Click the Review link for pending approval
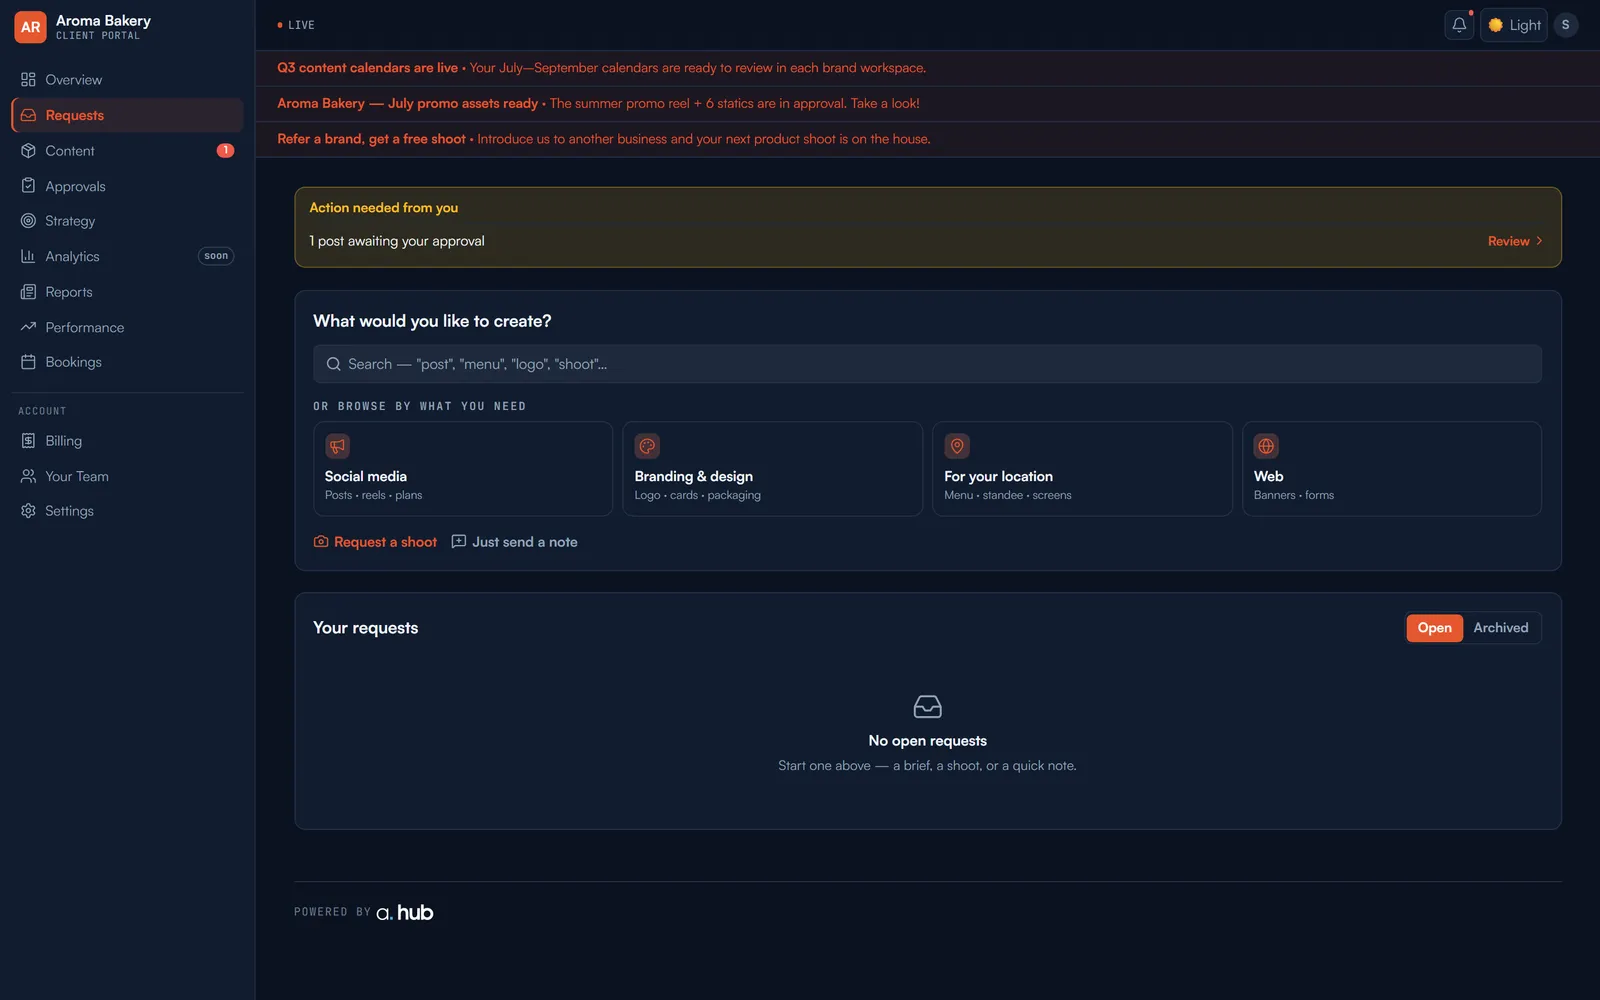Image resolution: width=1600 pixels, height=1000 pixels. click(1508, 241)
